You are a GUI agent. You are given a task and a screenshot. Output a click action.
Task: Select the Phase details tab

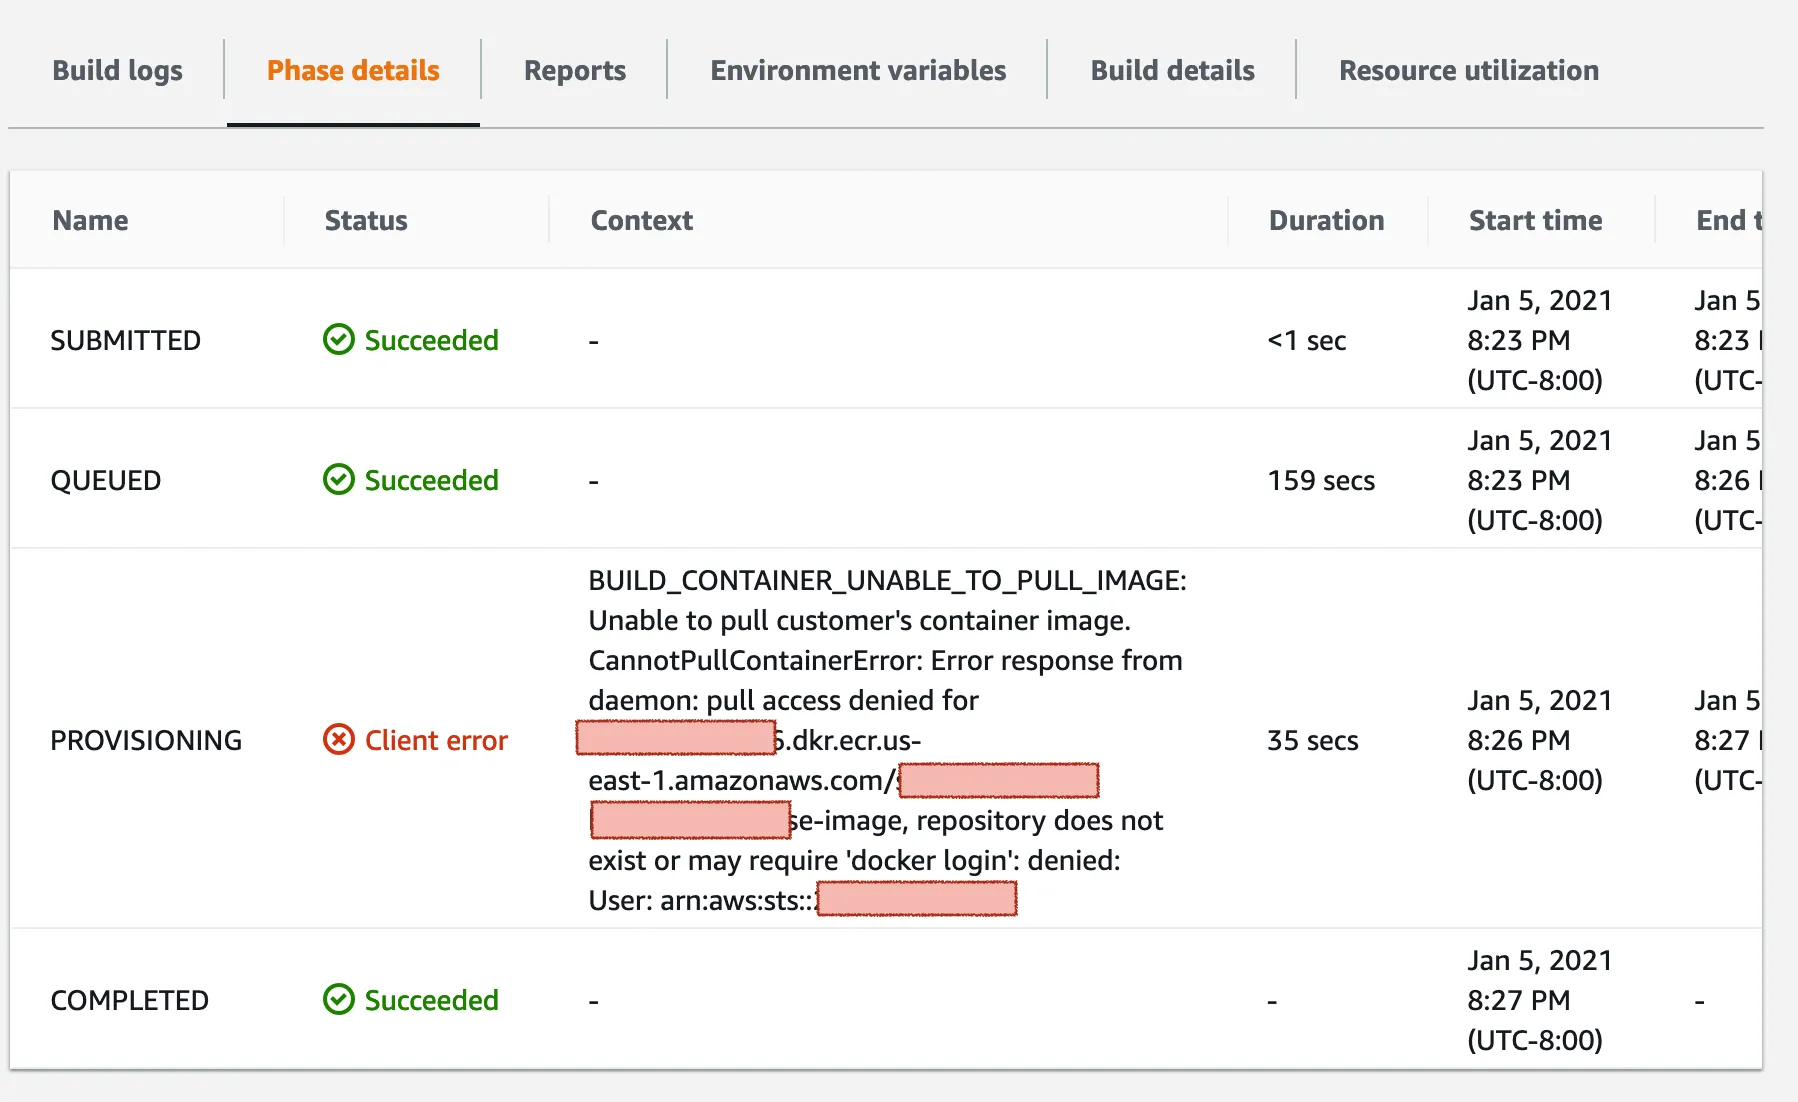(353, 71)
